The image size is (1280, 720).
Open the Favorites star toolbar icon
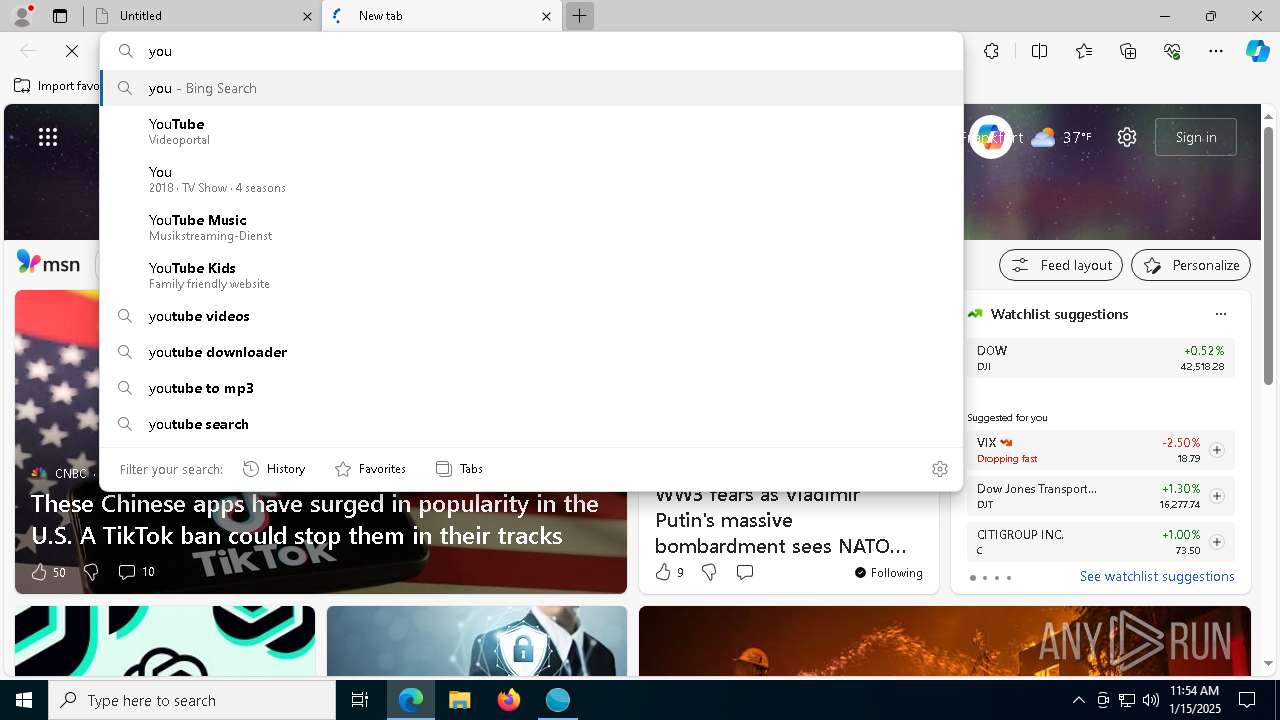(1084, 51)
